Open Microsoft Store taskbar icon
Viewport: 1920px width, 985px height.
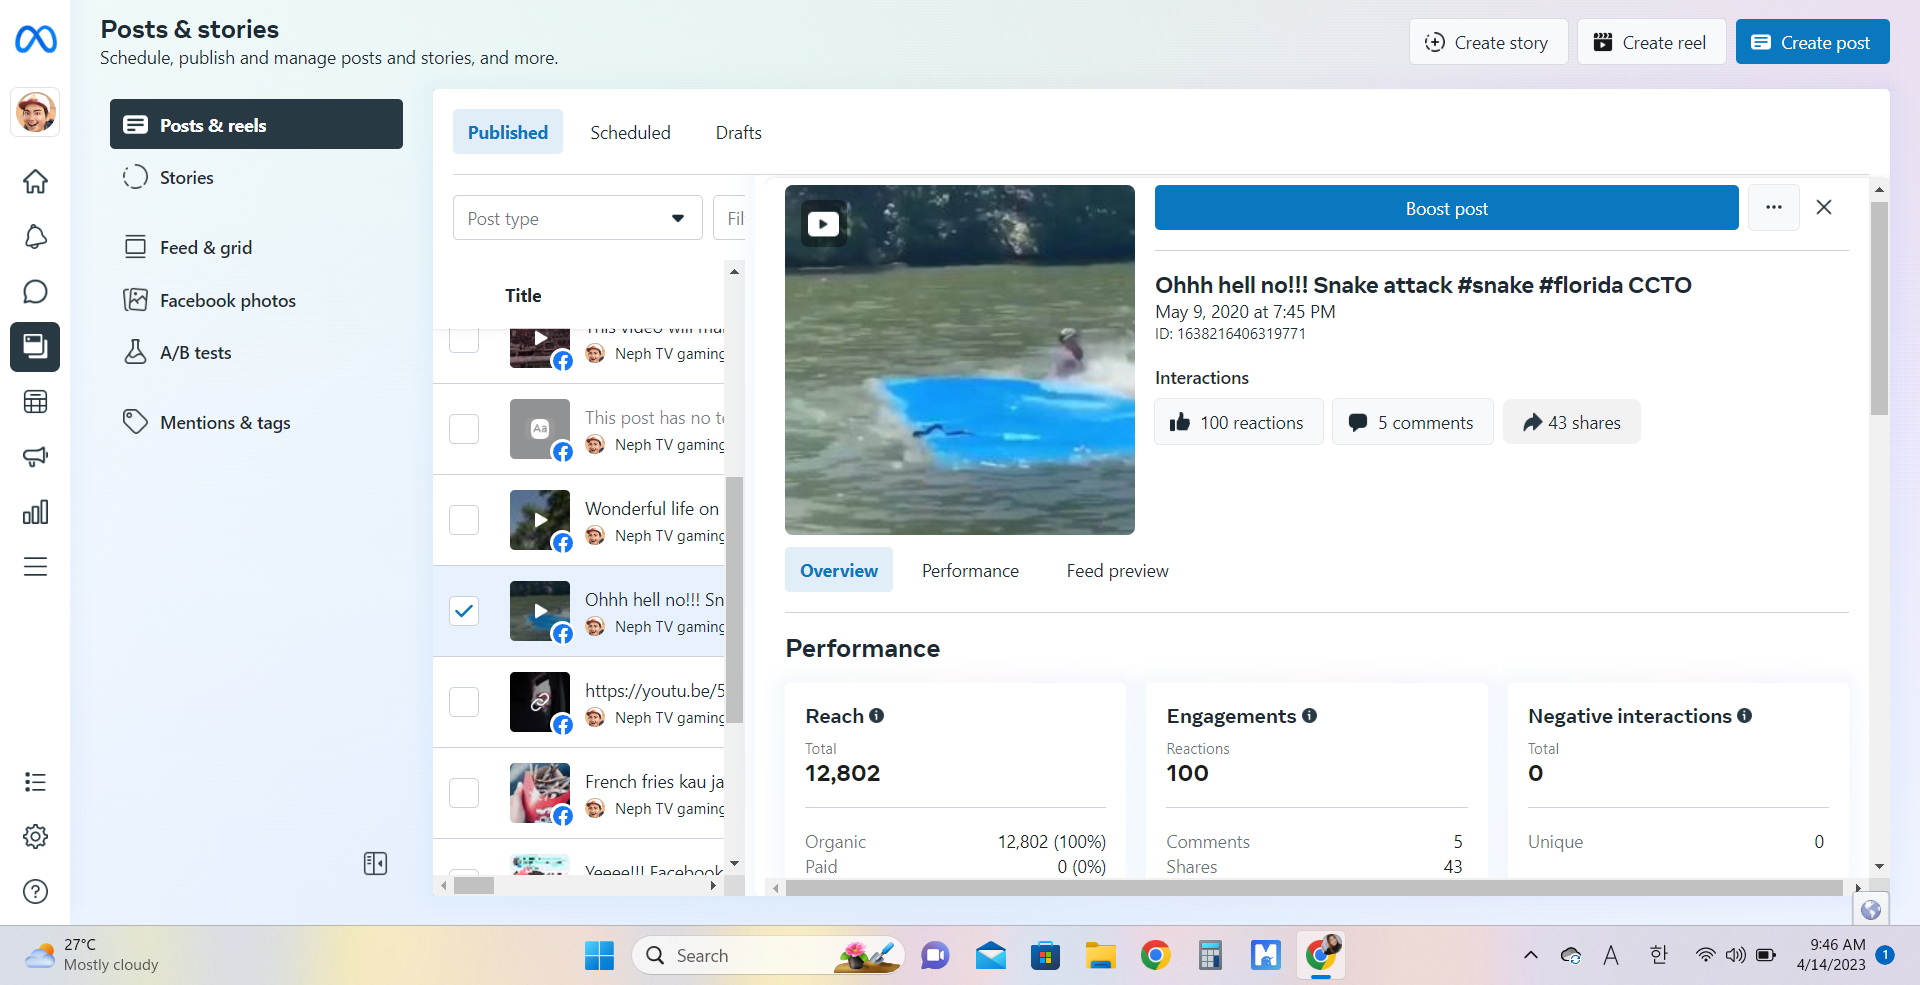1045,956
